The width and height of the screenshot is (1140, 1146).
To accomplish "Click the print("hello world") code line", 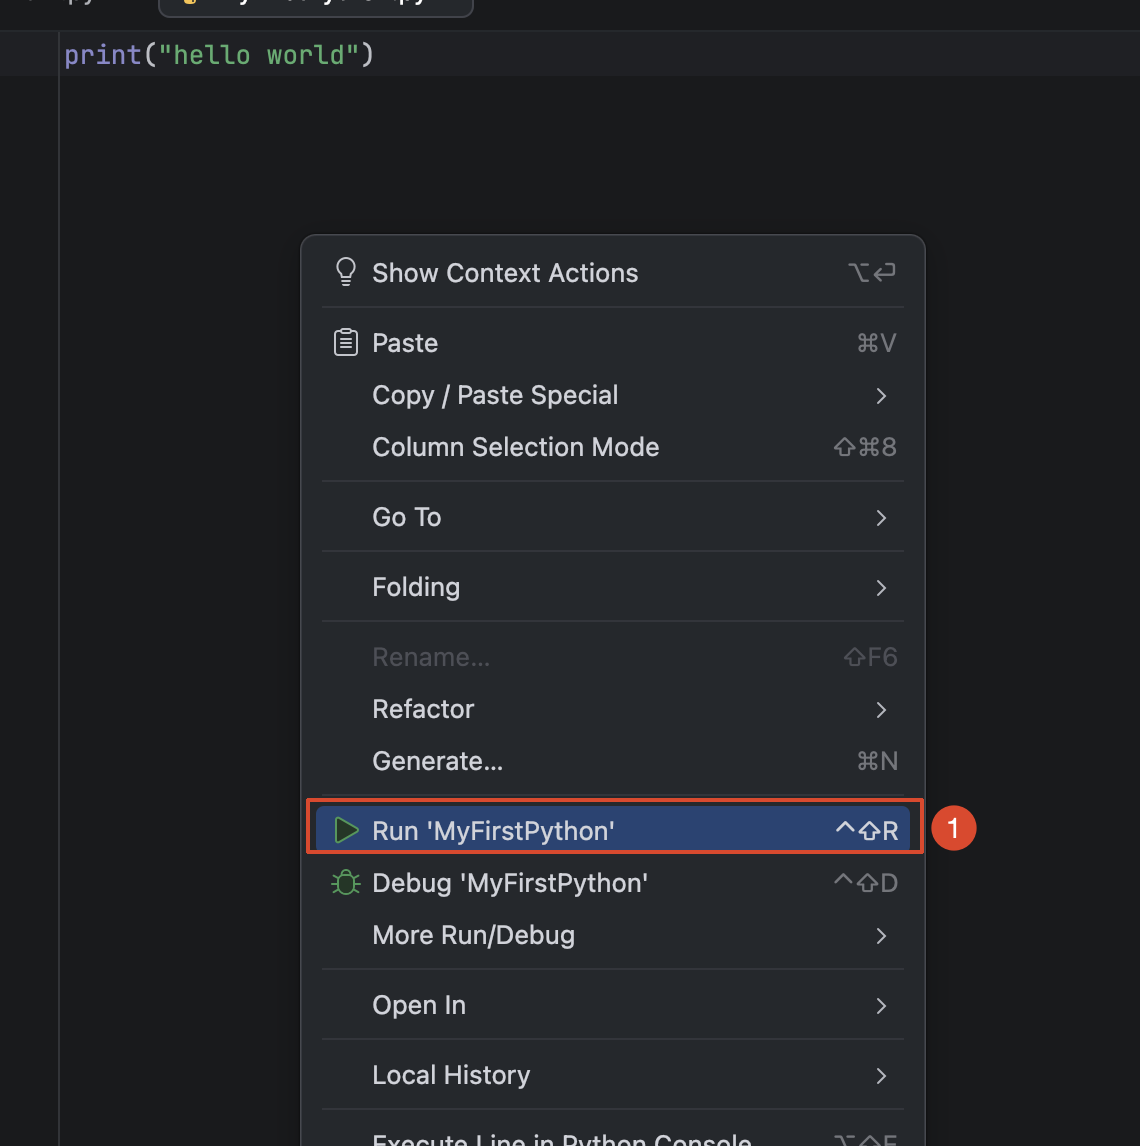I will [x=219, y=55].
